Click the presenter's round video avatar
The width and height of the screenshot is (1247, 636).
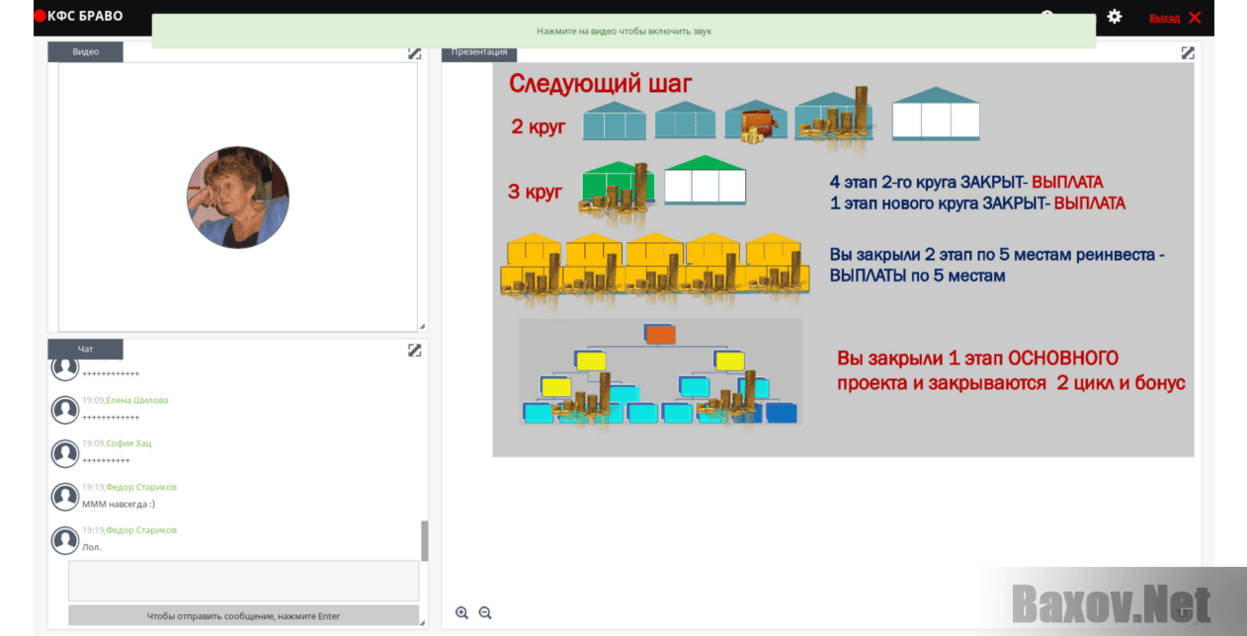238,197
